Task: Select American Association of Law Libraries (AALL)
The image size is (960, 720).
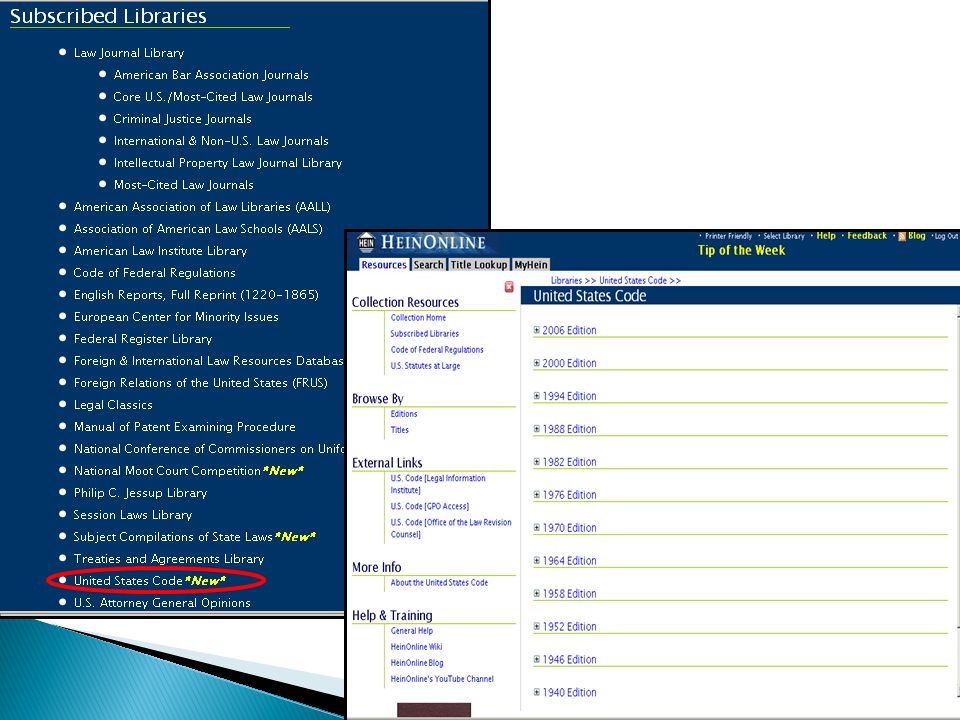Action: [202, 207]
